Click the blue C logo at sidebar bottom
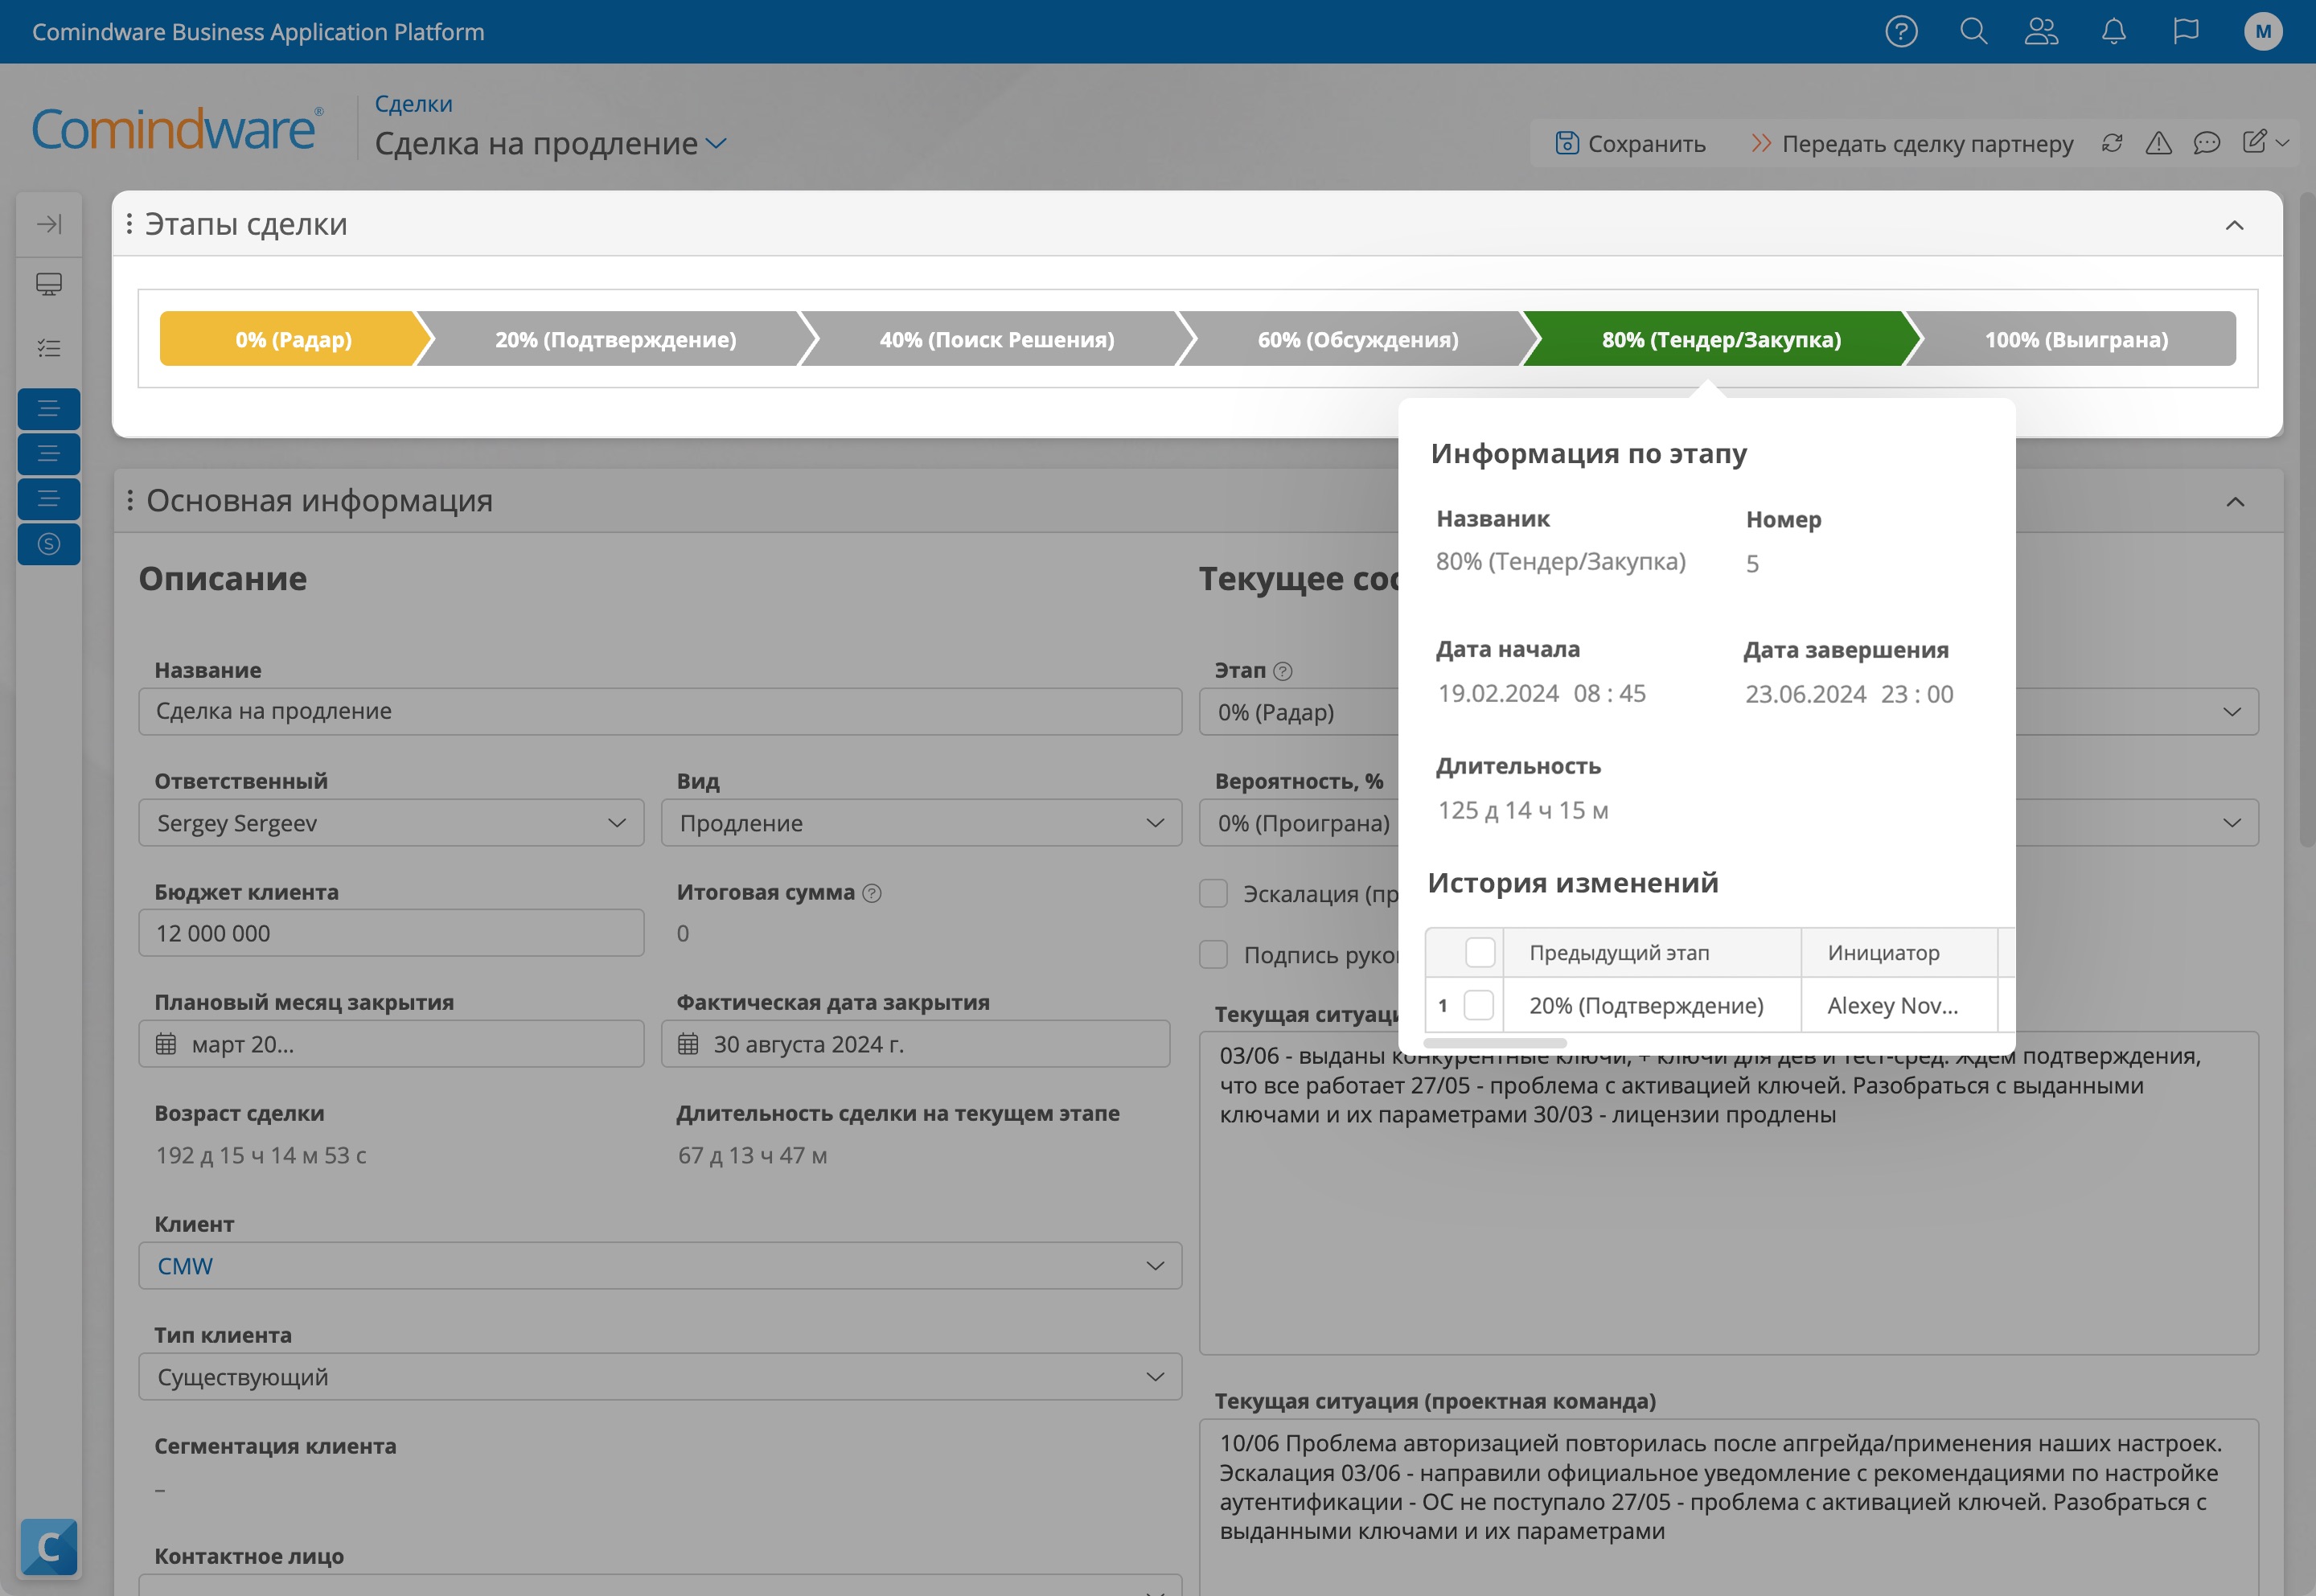 pos(49,1547)
